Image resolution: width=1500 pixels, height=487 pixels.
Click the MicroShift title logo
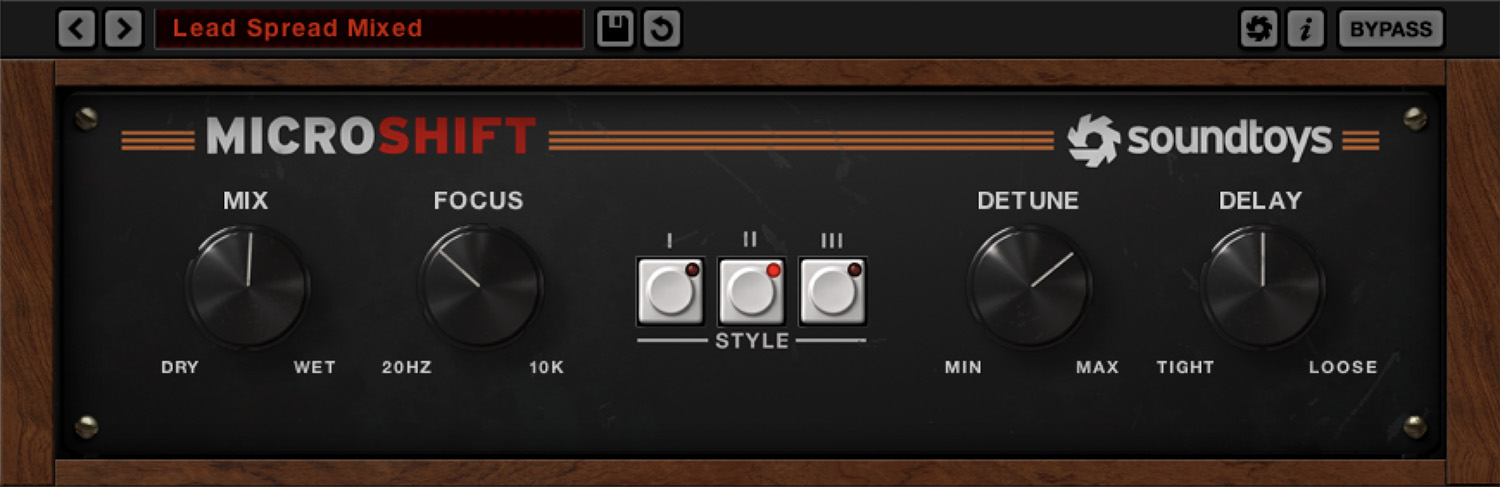click(371, 137)
